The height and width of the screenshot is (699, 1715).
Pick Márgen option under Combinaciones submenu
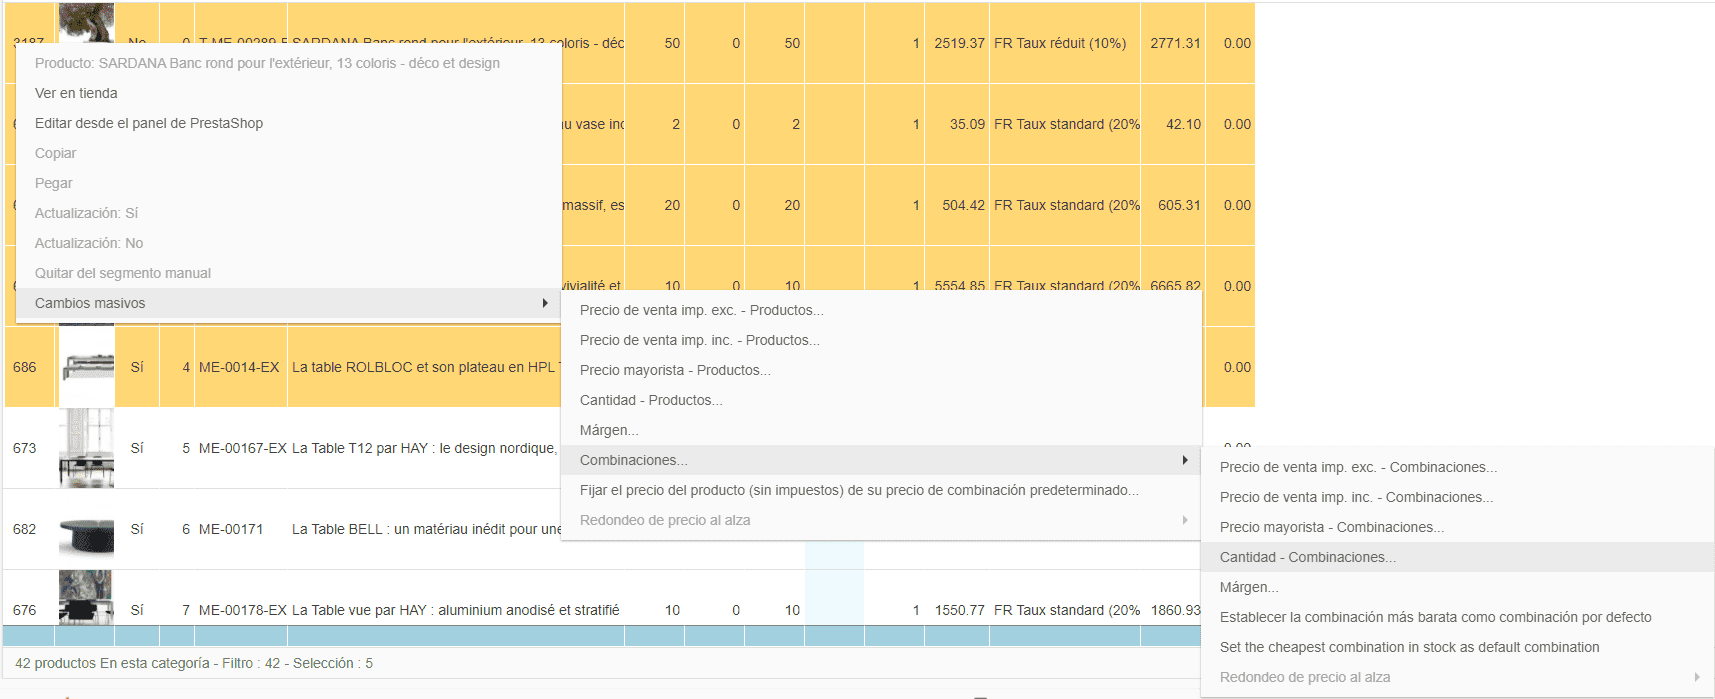click(1248, 587)
